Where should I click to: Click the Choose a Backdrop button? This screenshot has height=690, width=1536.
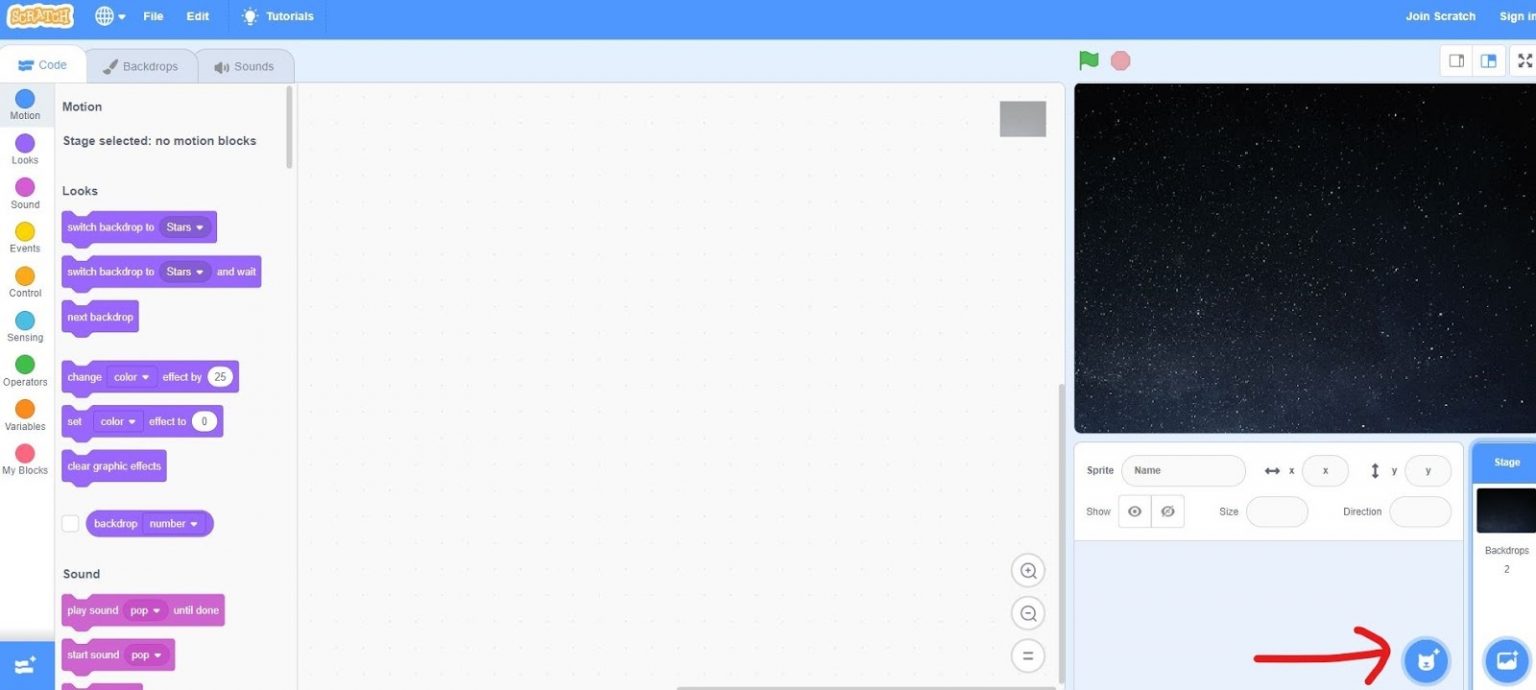coord(1507,660)
